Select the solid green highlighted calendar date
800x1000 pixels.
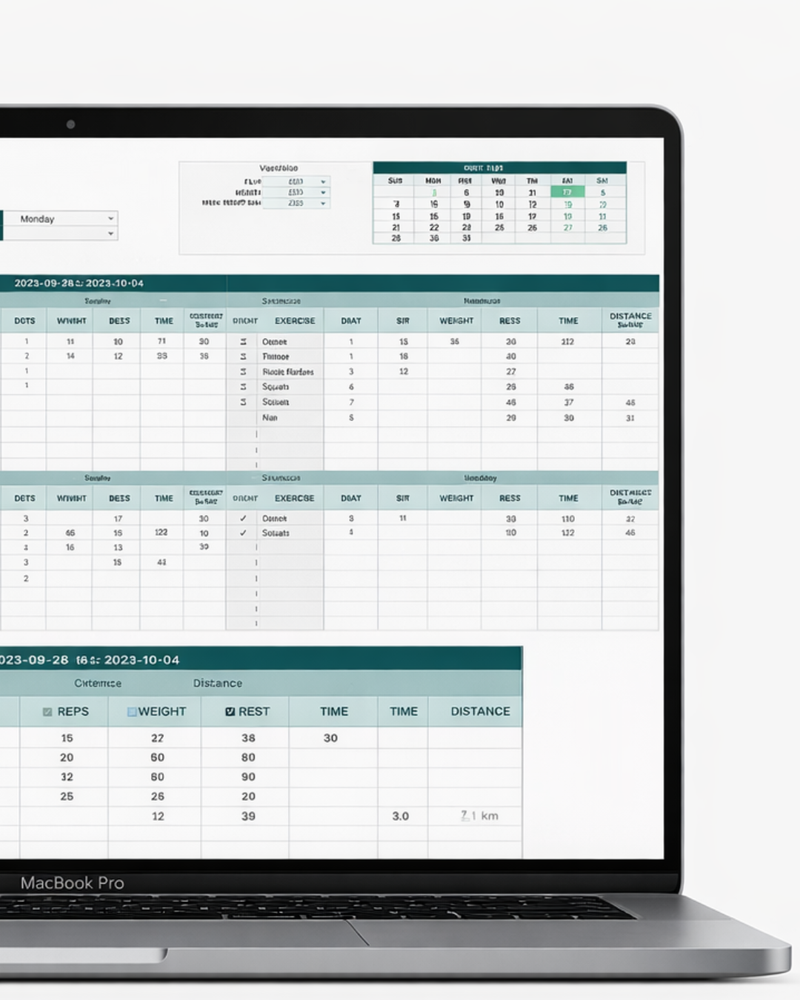click(x=567, y=192)
